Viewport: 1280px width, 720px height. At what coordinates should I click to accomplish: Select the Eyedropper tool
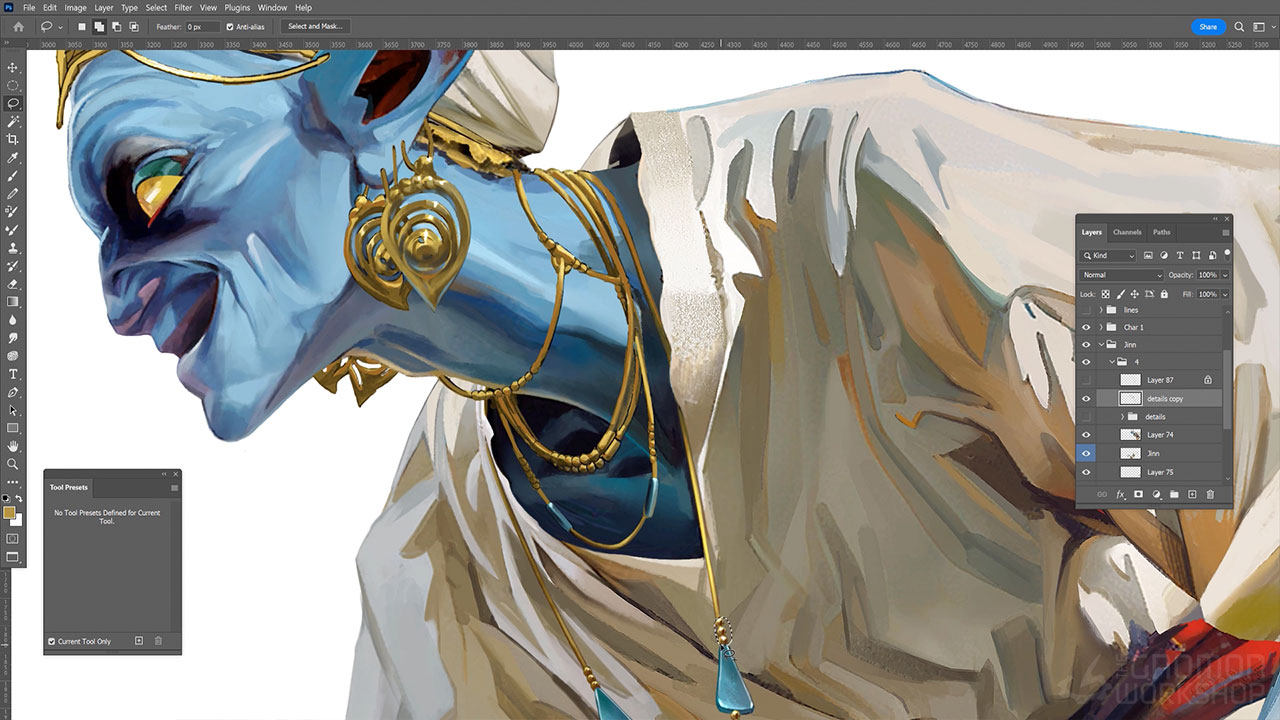pos(13,158)
